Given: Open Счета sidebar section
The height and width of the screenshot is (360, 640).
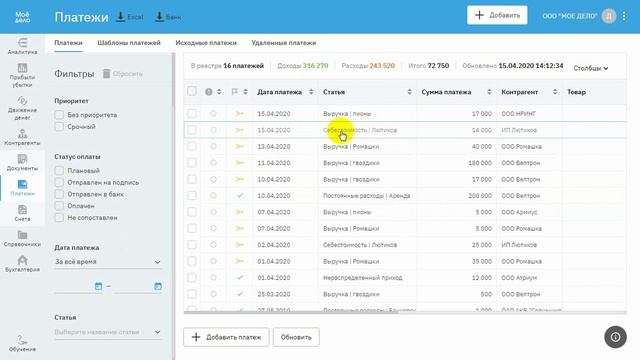Looking at the screenshot, I should click(x=22, y=213).
